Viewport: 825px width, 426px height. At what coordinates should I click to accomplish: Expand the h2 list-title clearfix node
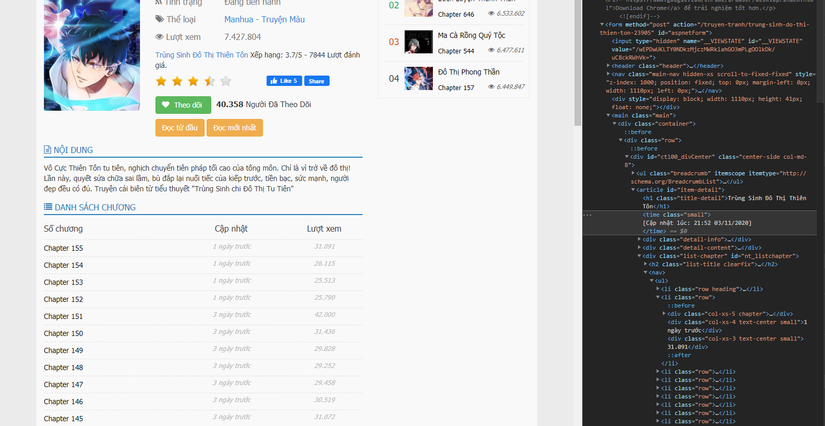click(646, 264)
